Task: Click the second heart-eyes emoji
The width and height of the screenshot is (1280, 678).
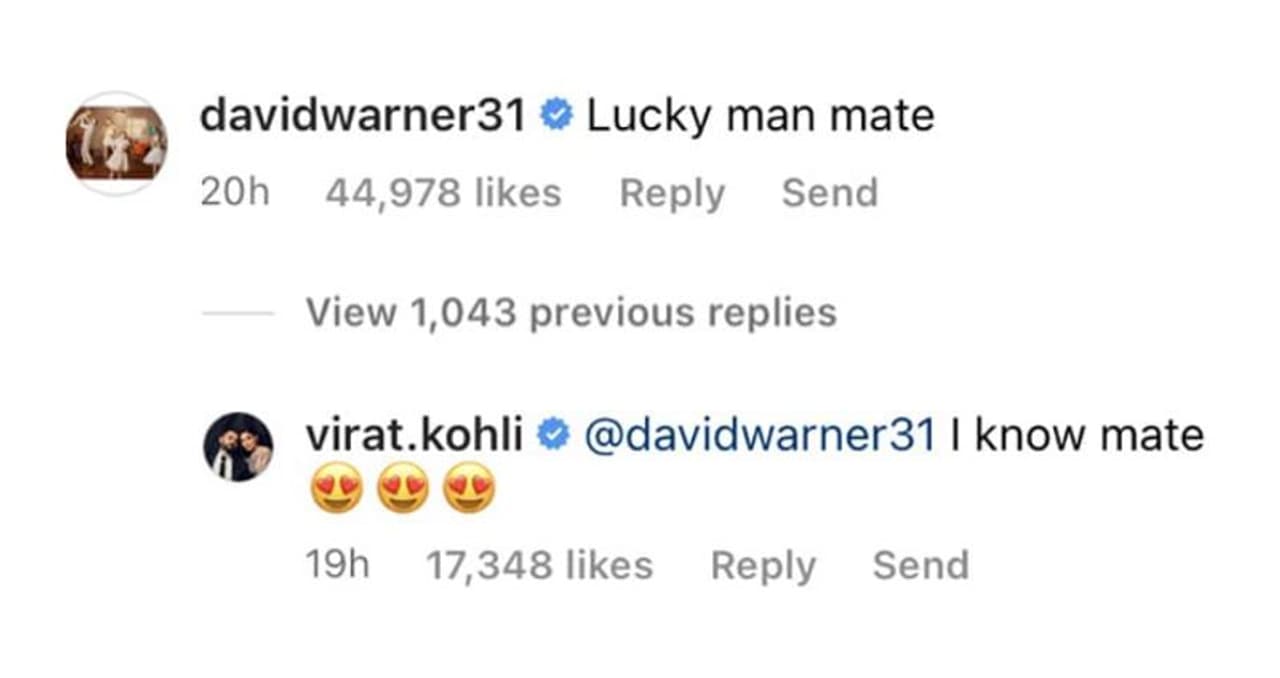Action: click(403, 492)
